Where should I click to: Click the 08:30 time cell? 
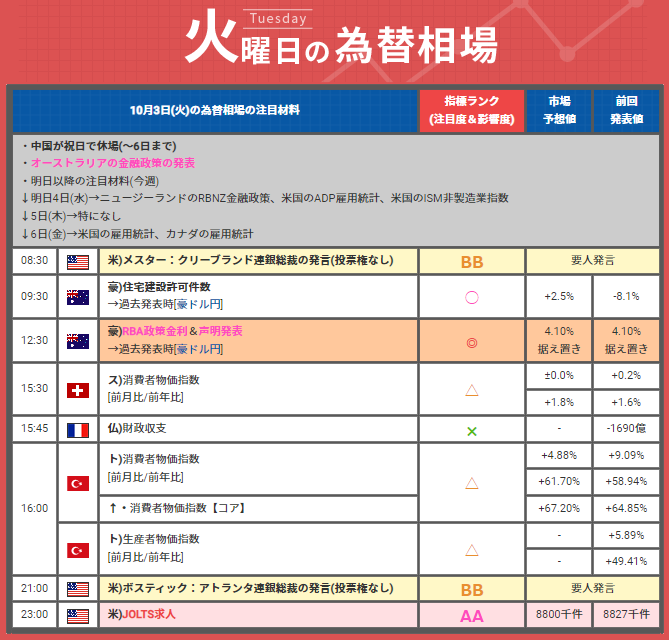click(35, 261)
